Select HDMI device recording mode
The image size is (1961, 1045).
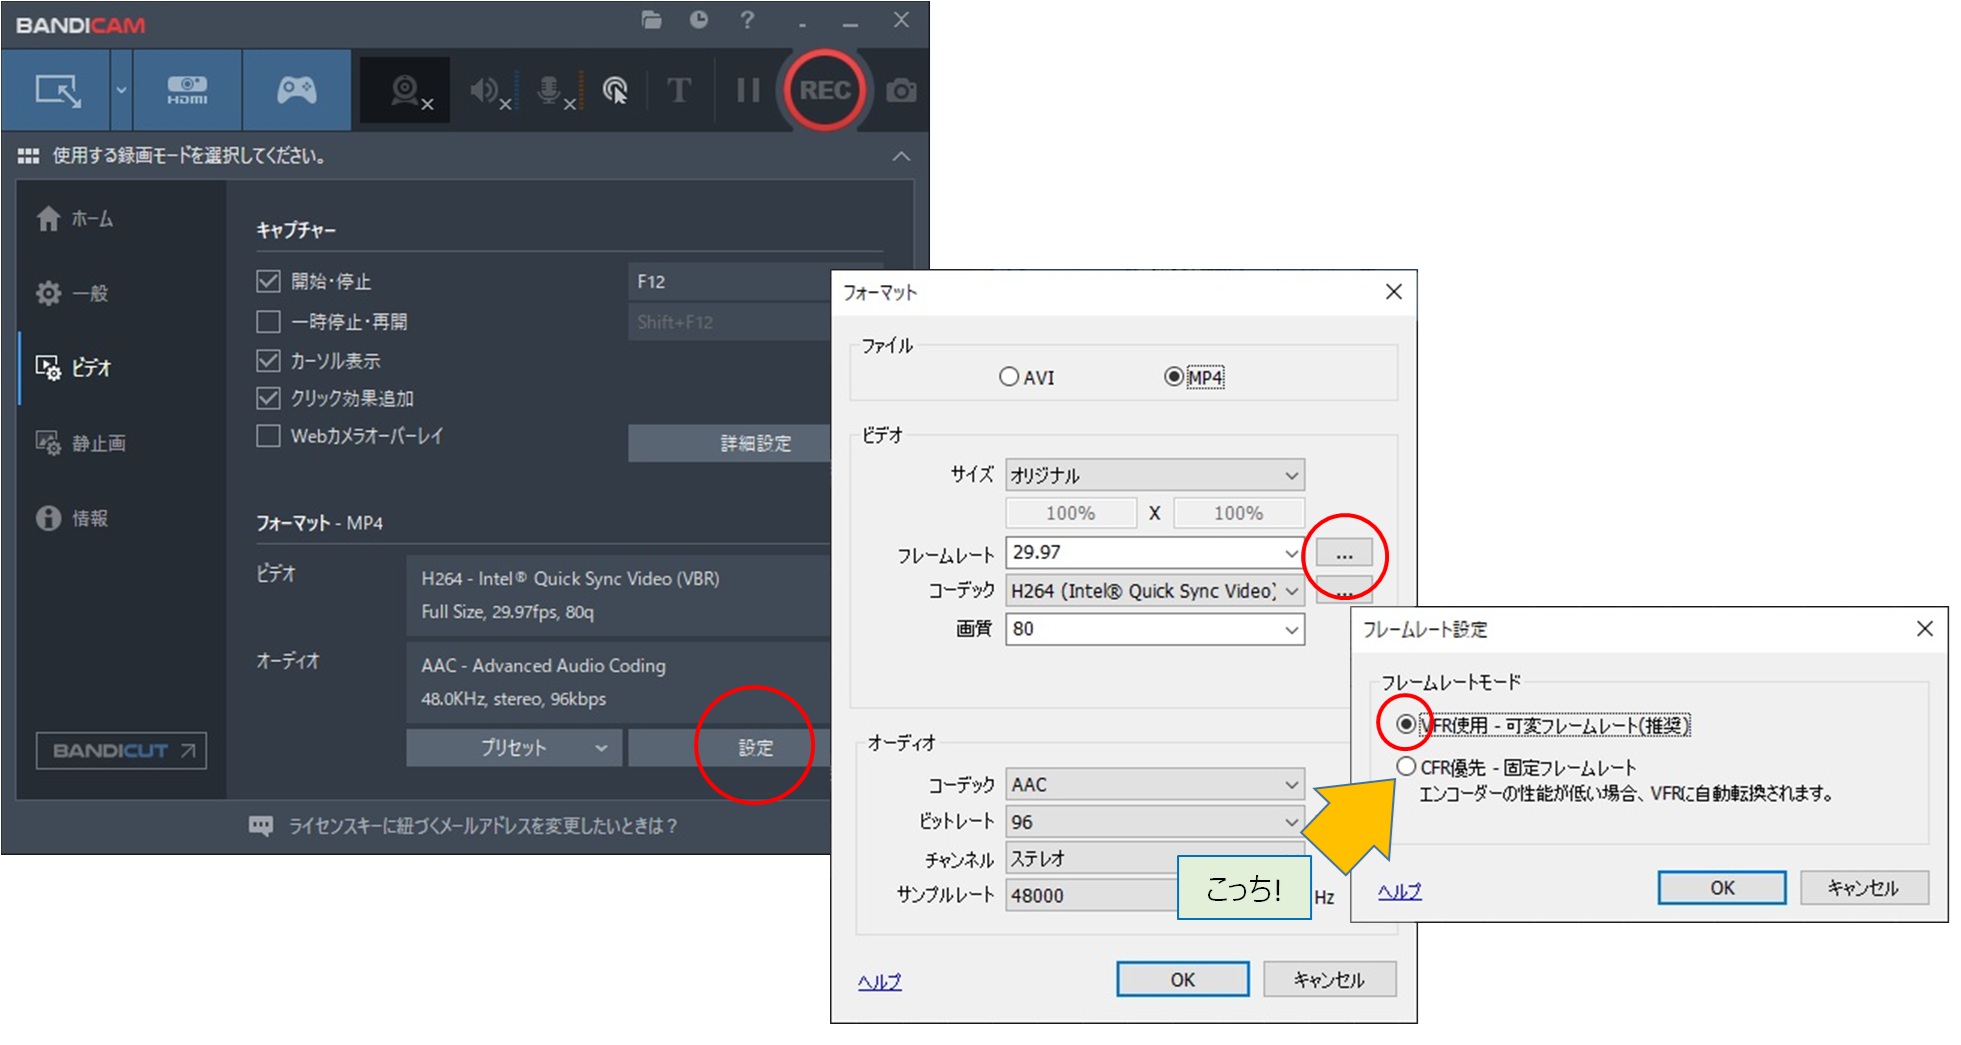click(x=187, y=91)
